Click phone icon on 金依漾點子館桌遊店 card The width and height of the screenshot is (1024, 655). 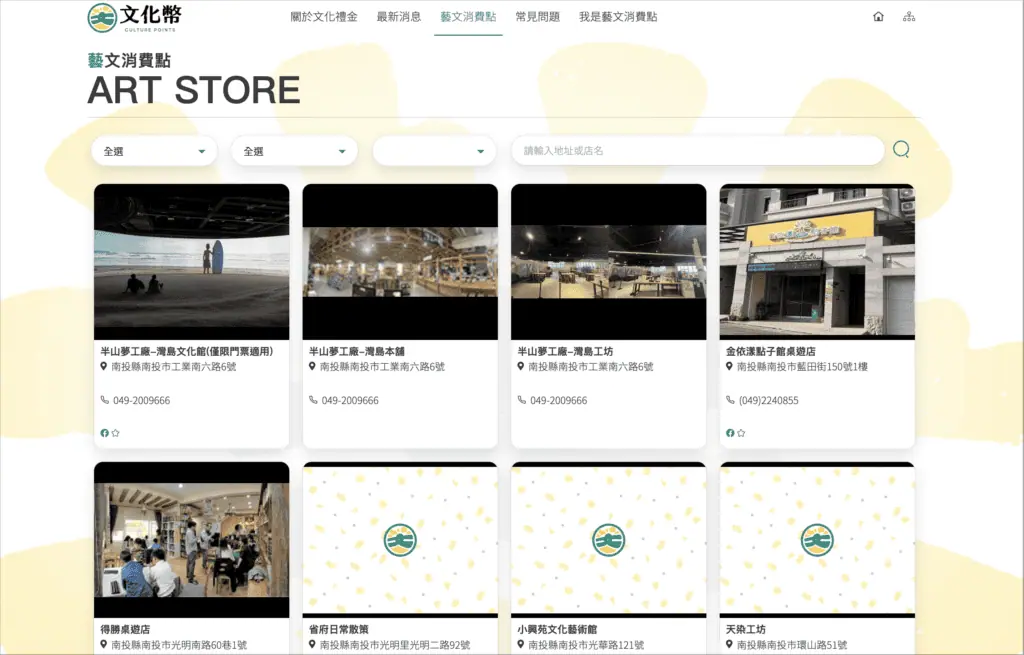730,400
